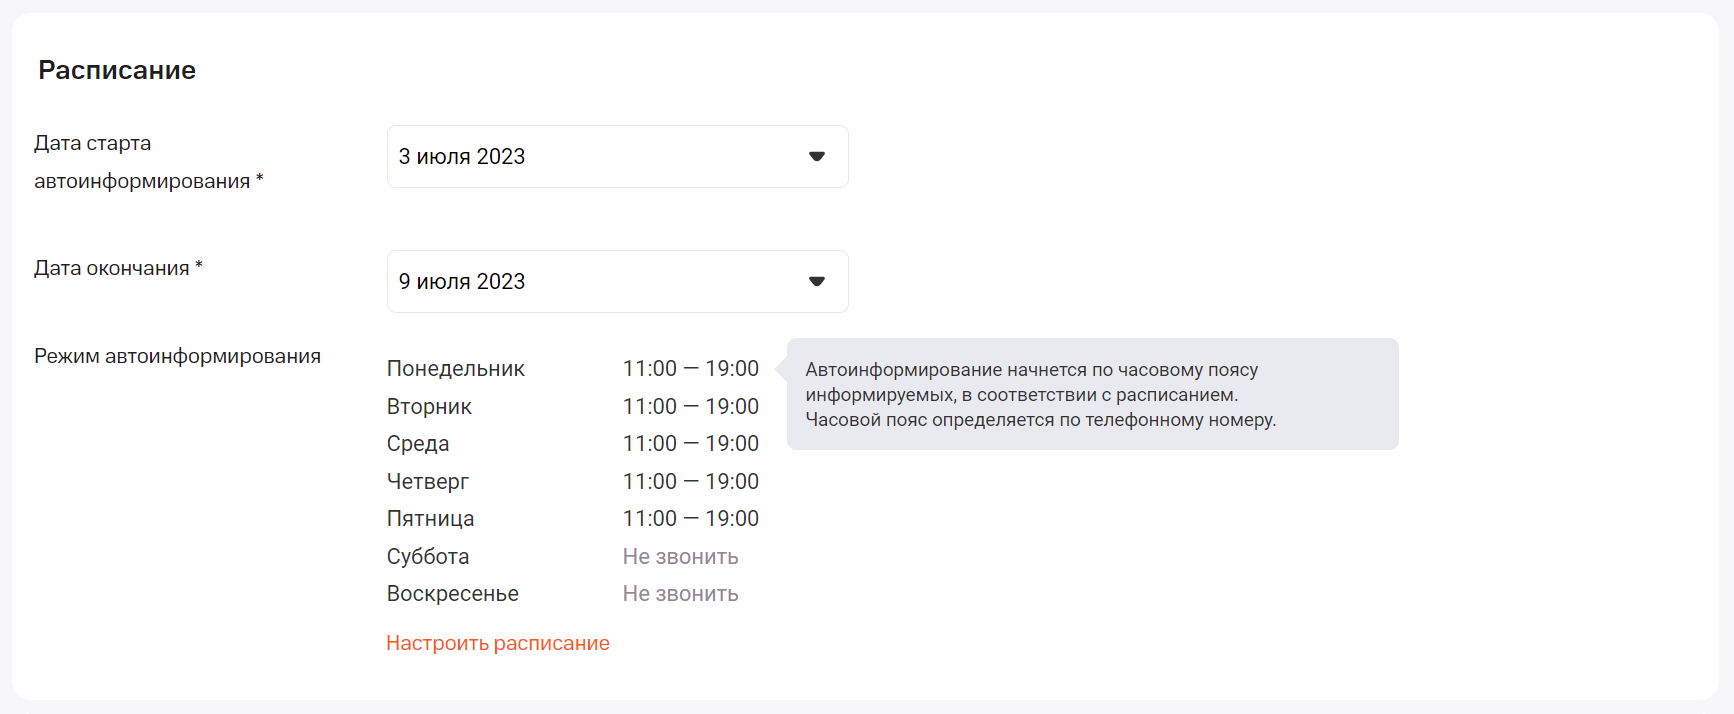Click the "Расписание" section heading

pos(117,70)
